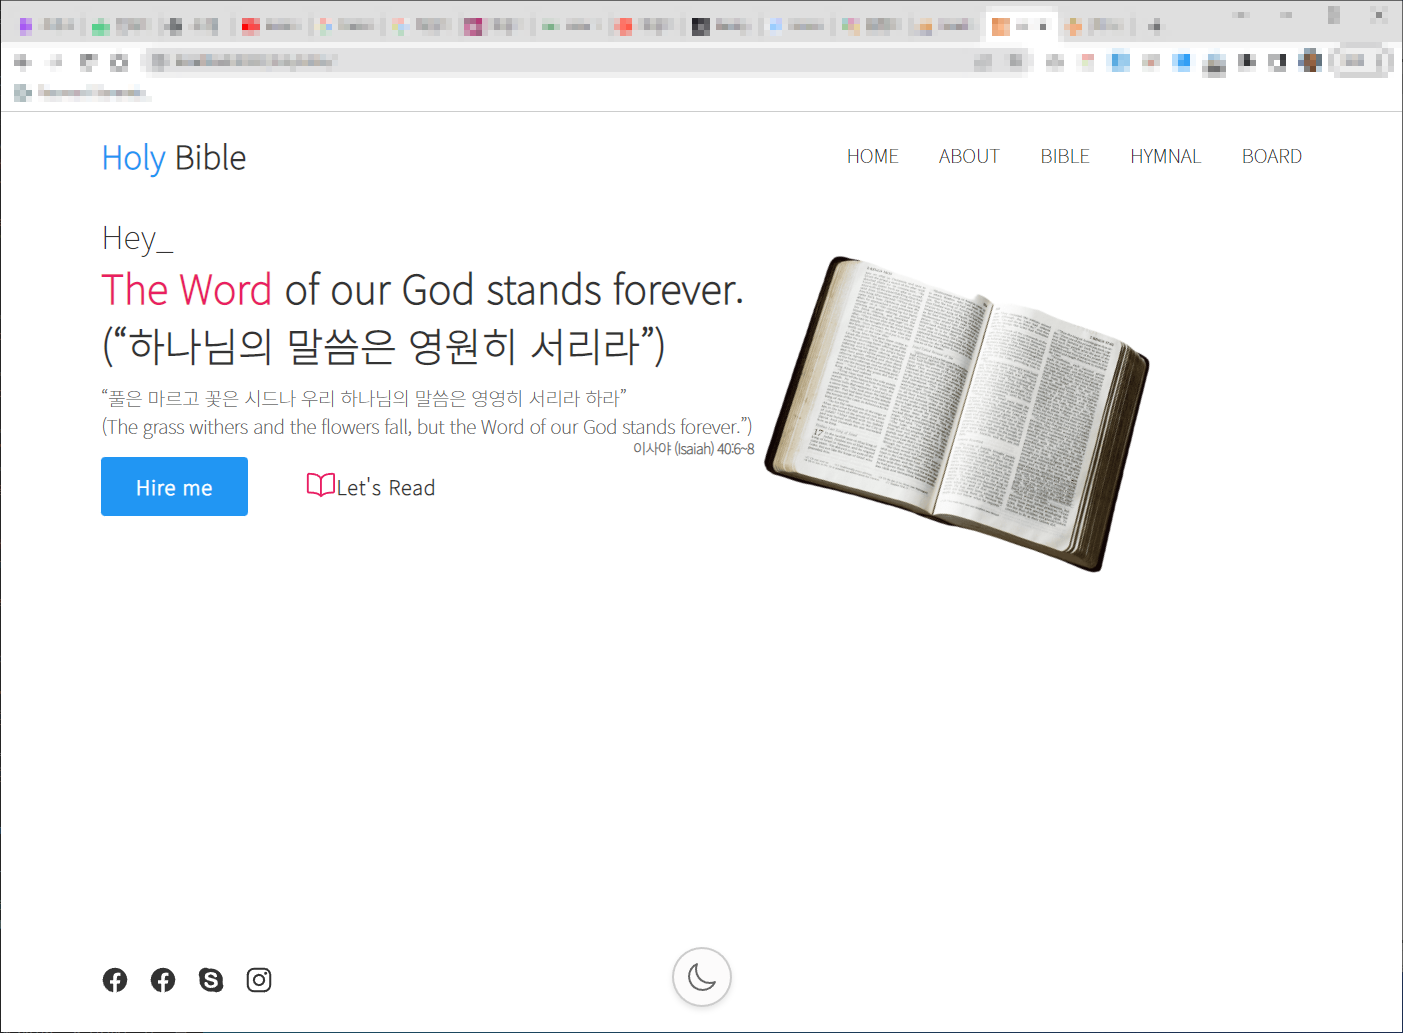Open a new browser tab
The image size is (1403, 1033).
pos(1154,26)
